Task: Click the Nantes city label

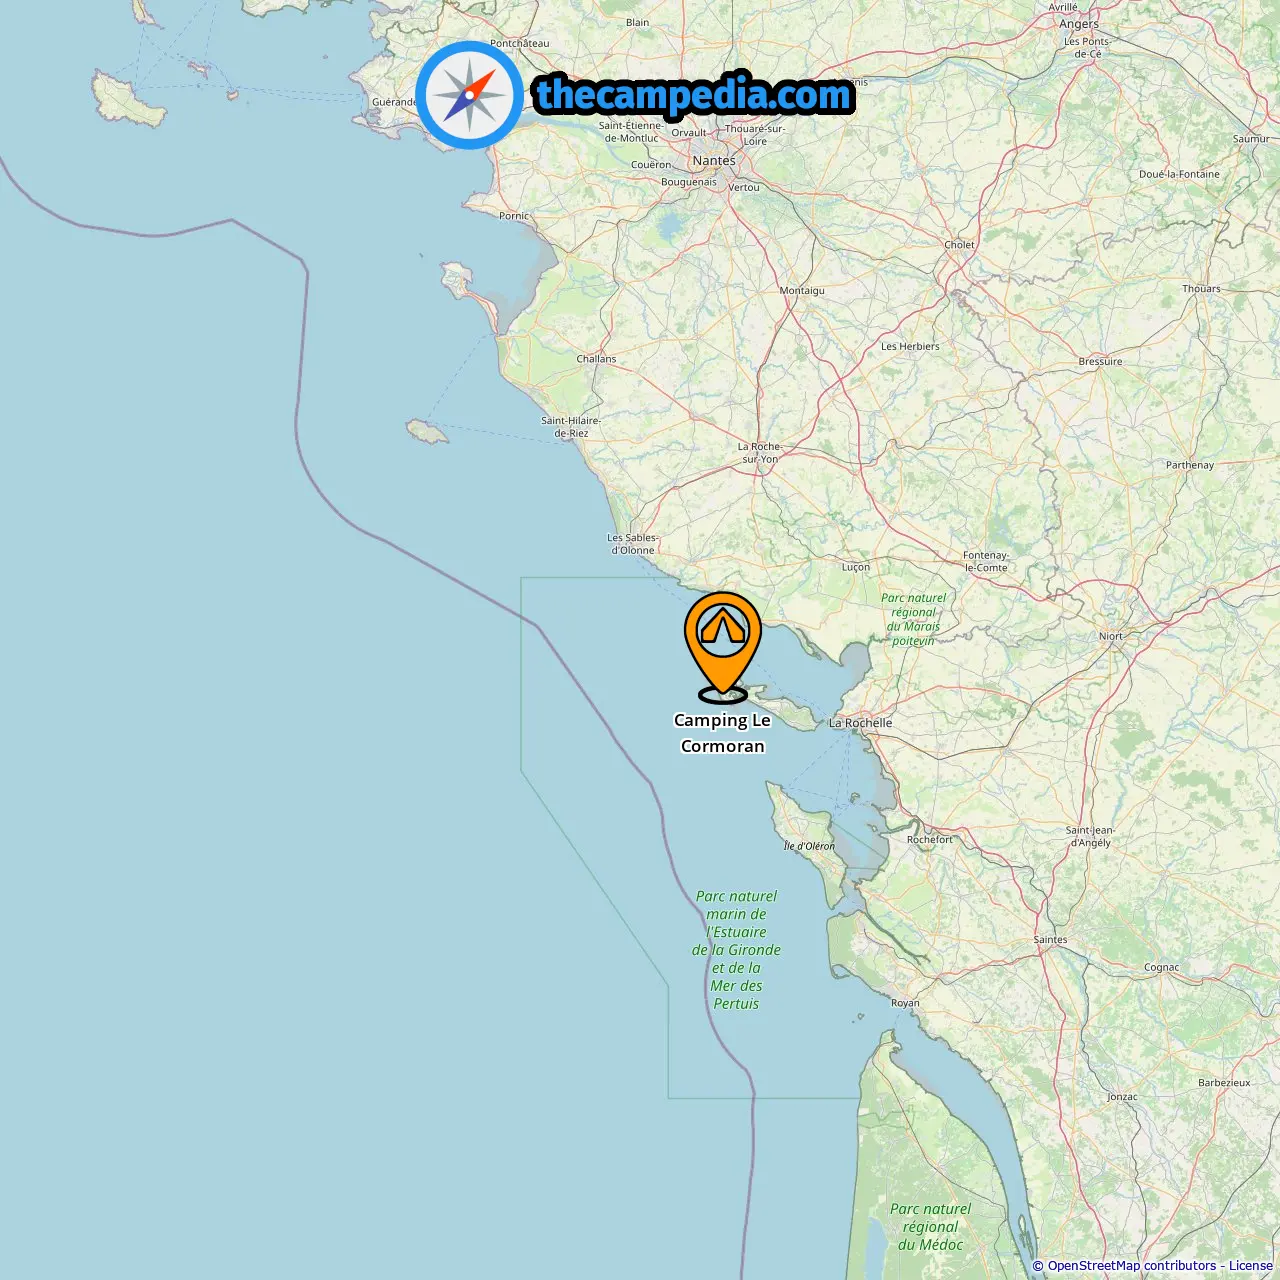Action: (714, 161)
